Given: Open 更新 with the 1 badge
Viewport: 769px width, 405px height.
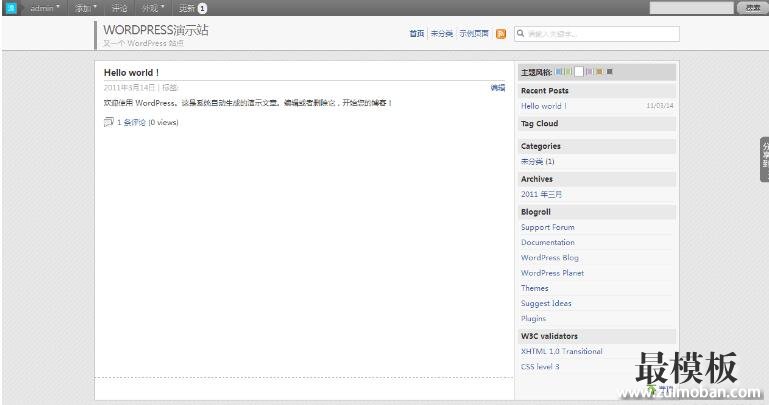Looking at the screenshot, I should pyautogui.click(x=192, y=8).
